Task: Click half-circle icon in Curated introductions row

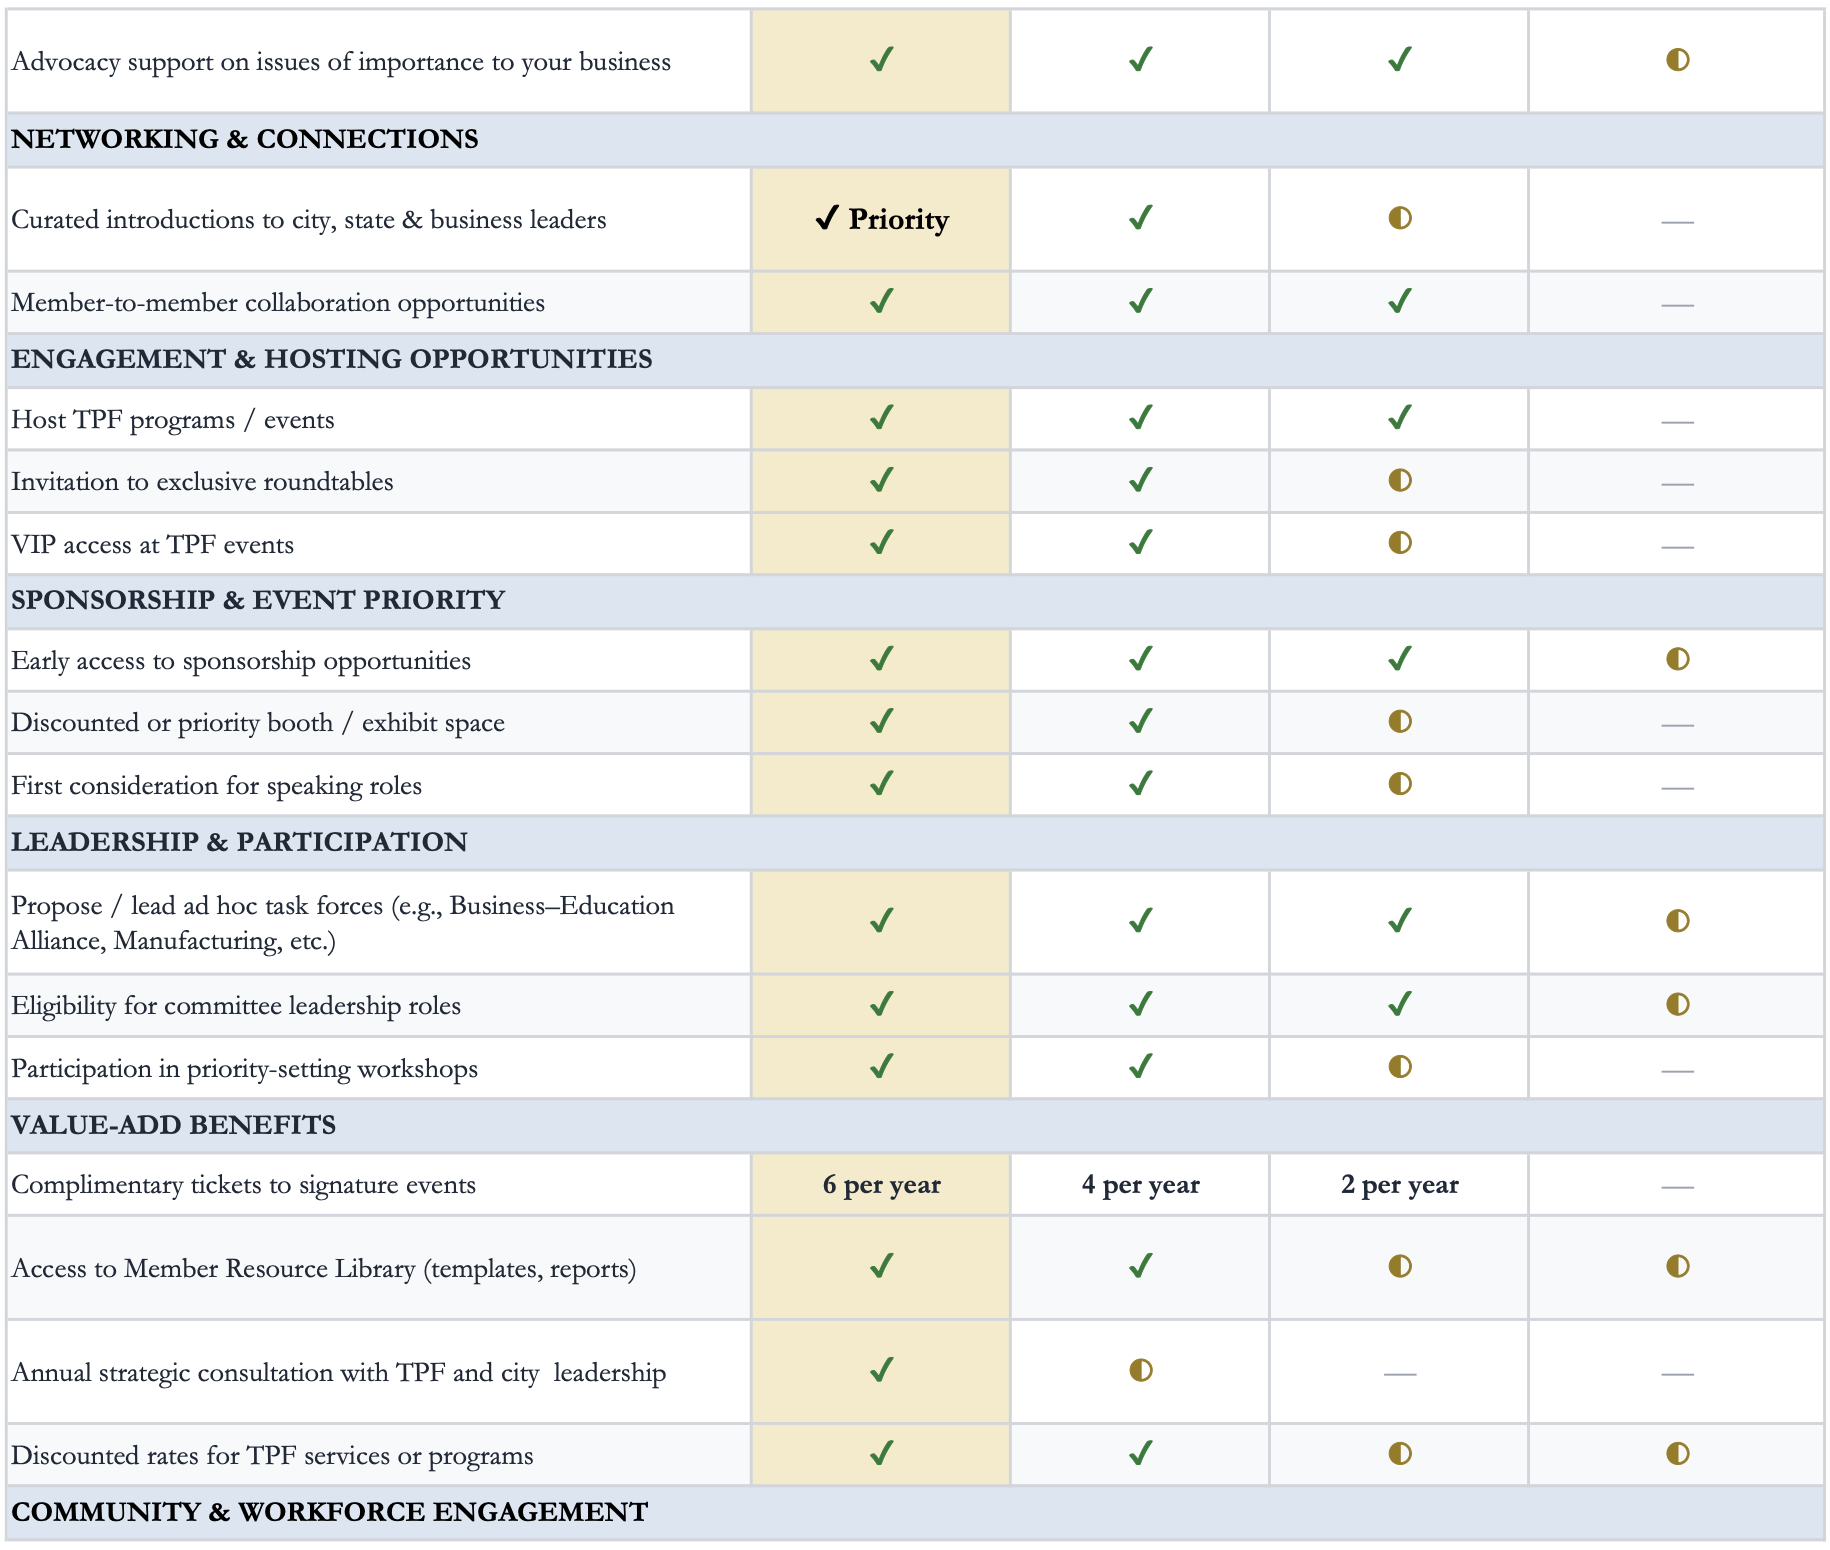Action: (x=1400, y=218)
